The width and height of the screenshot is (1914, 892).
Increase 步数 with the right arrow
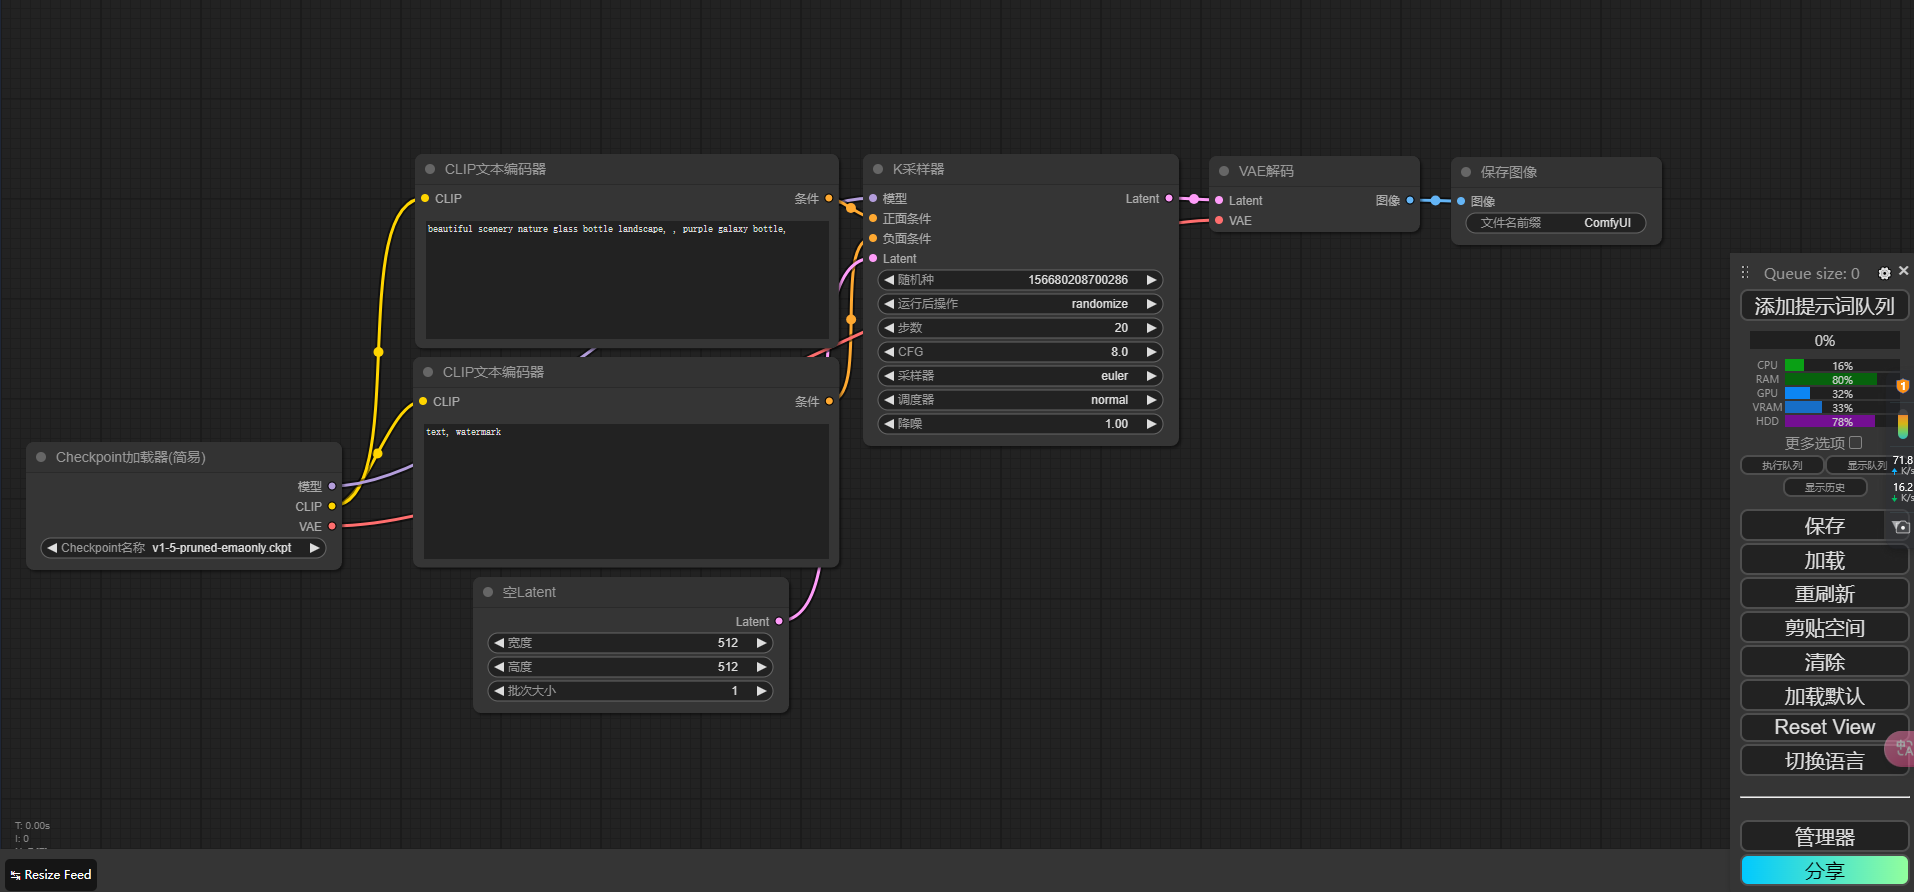[x=1151, y=328]
